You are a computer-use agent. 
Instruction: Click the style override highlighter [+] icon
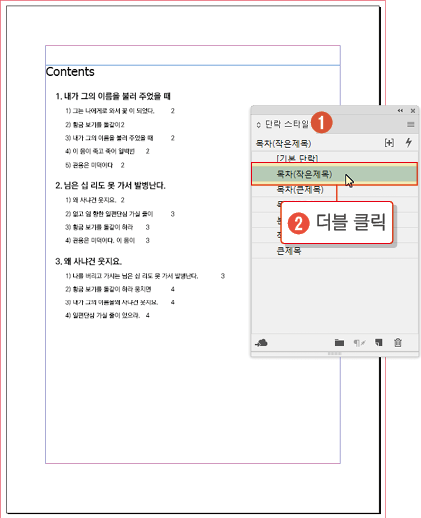point(389,143)
